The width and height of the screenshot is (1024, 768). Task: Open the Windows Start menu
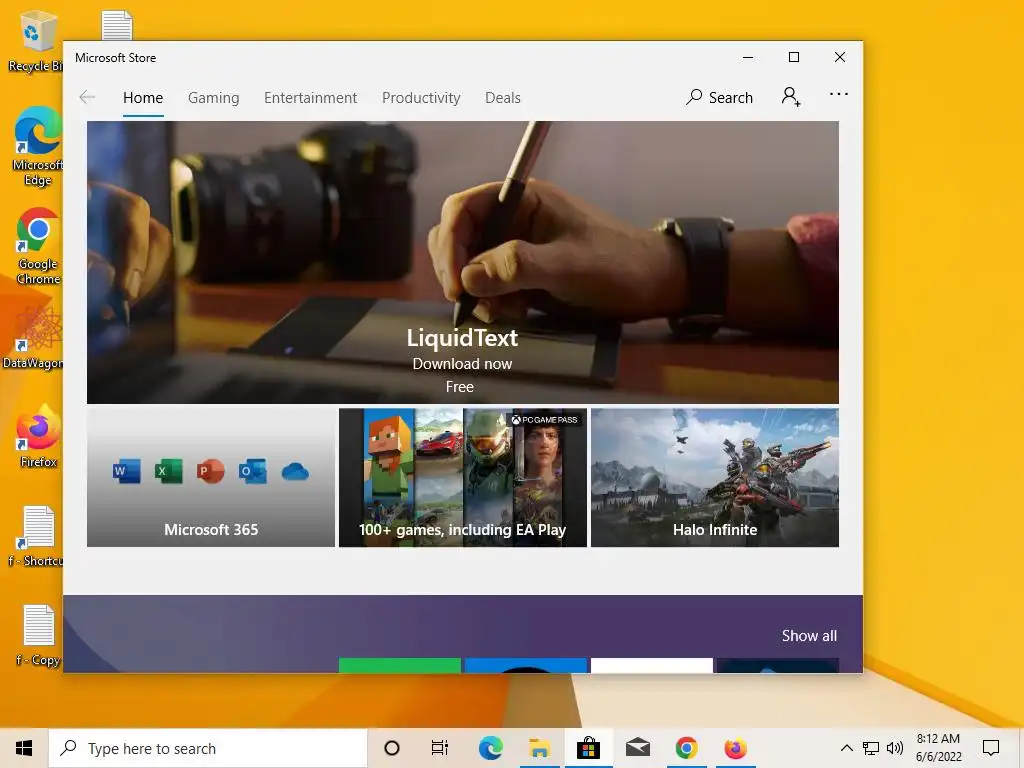[x=24, y=748]
